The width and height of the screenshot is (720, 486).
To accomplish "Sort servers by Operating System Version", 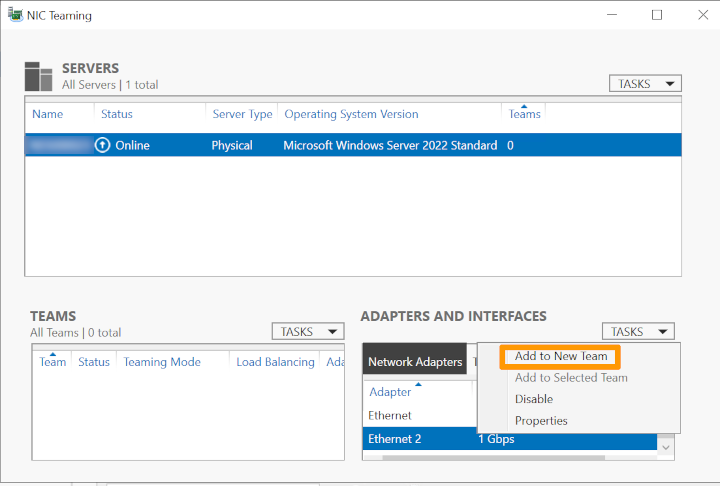I will tap(351, 114).
